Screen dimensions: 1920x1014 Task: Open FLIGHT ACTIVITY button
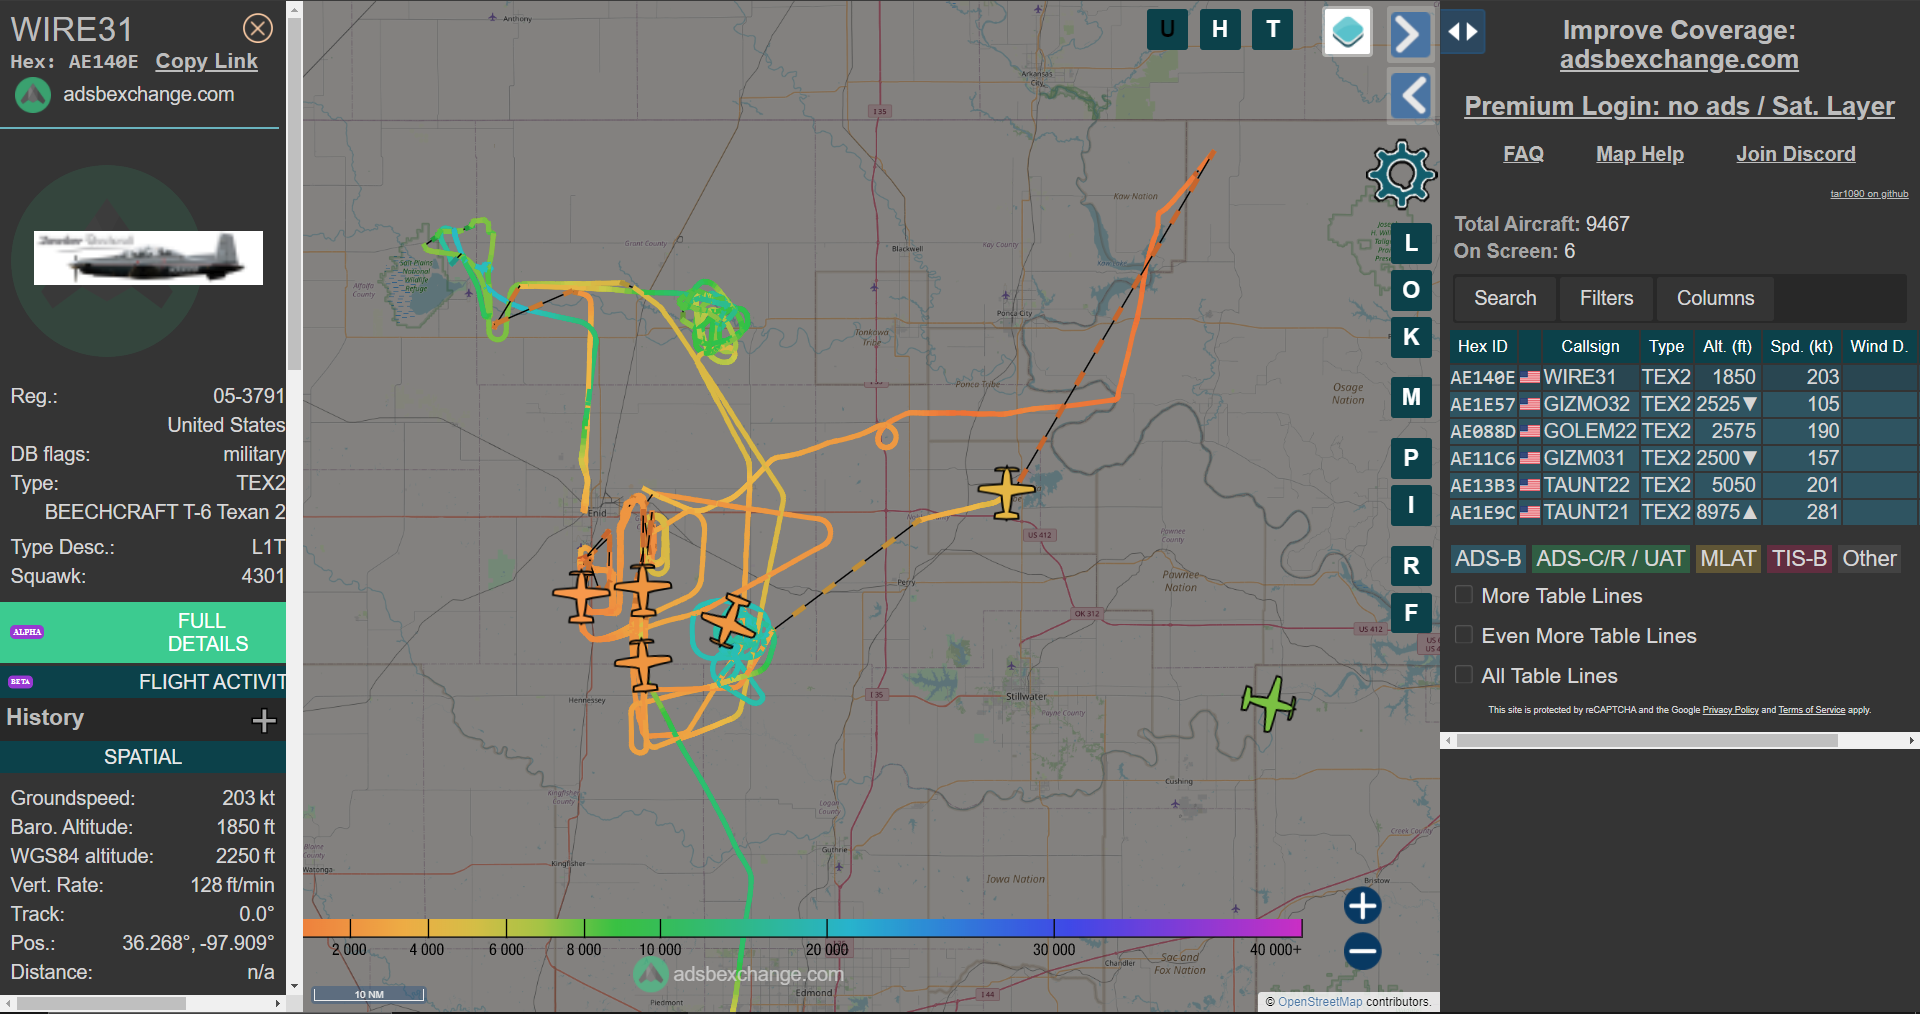click(143, 682)
